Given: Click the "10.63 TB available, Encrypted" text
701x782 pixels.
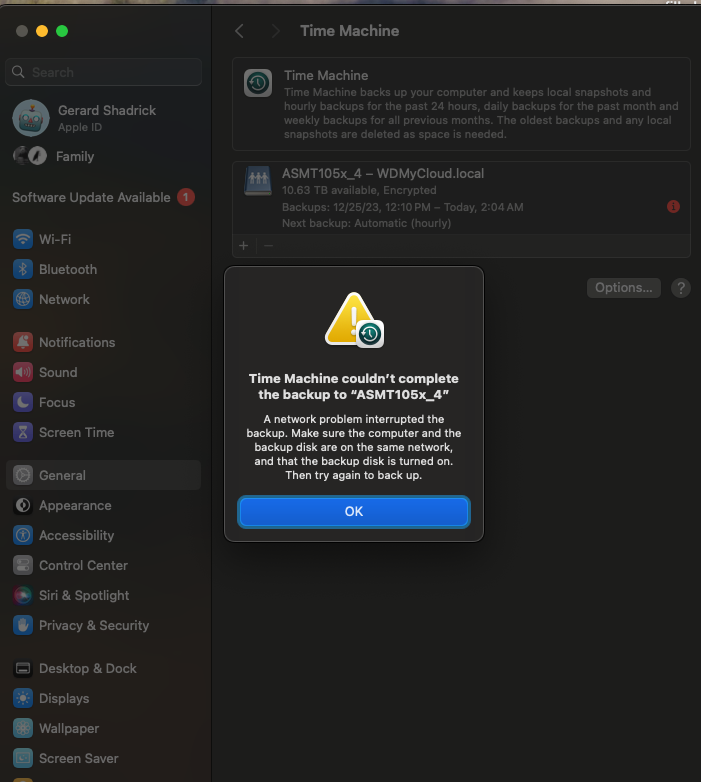Looking at the screenshot, I should pos(359,190).
